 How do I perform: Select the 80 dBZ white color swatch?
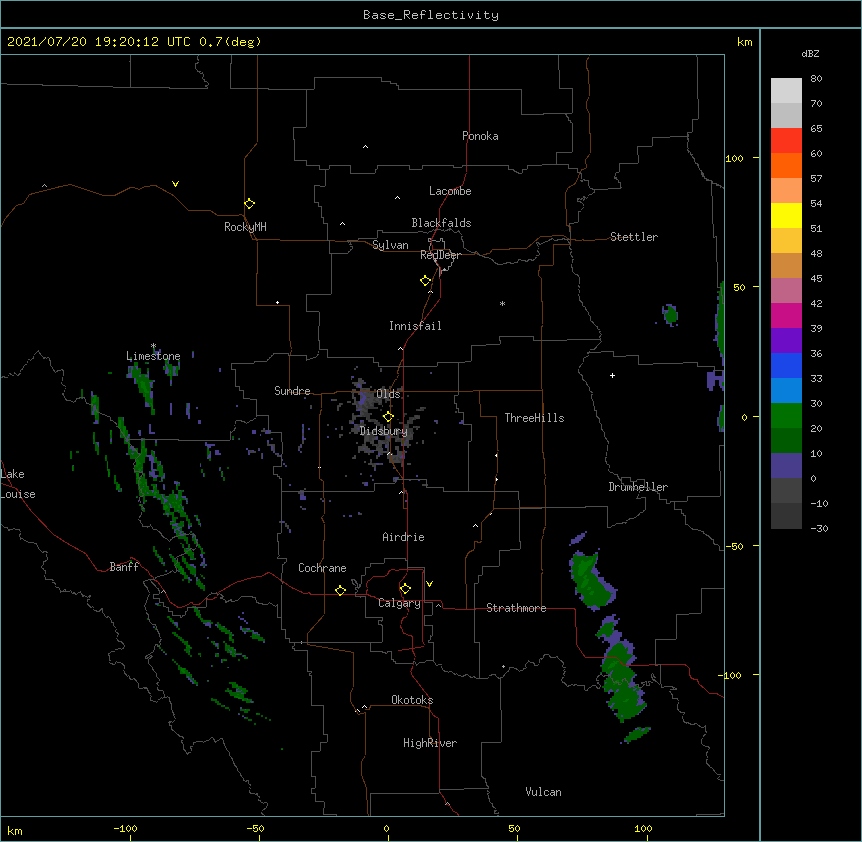point(786,91)
